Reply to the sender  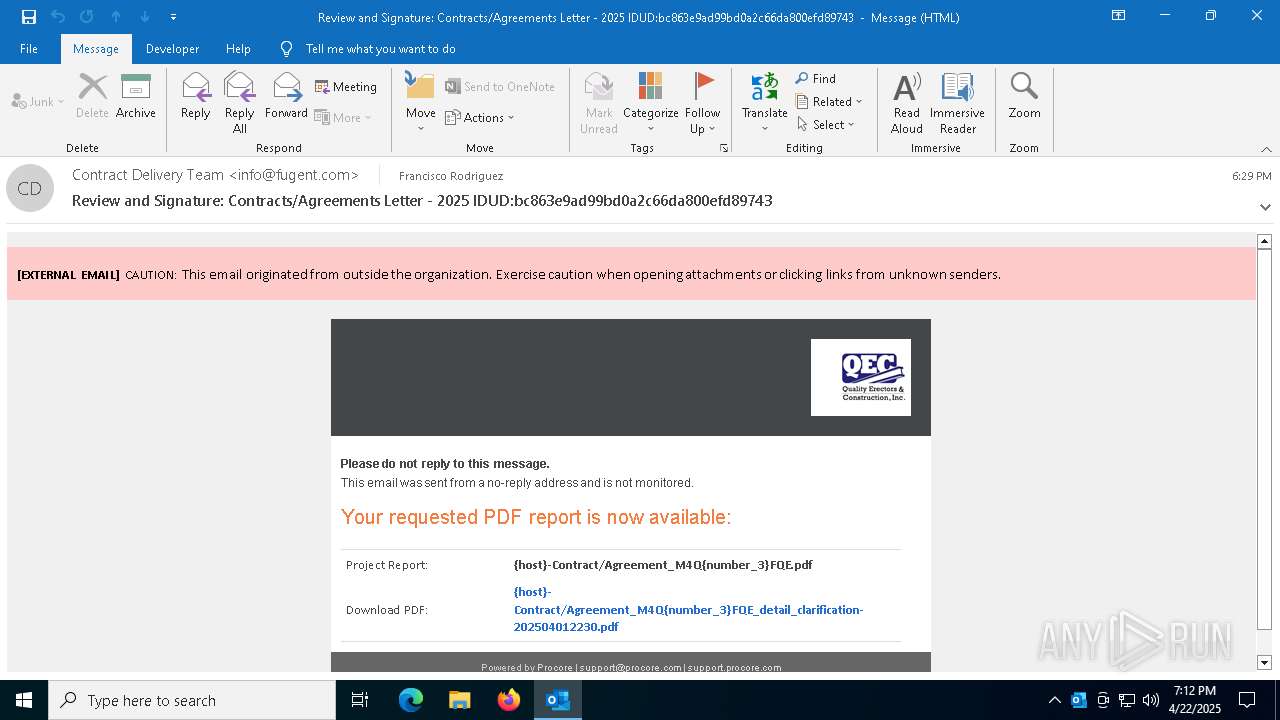point(195,96)
